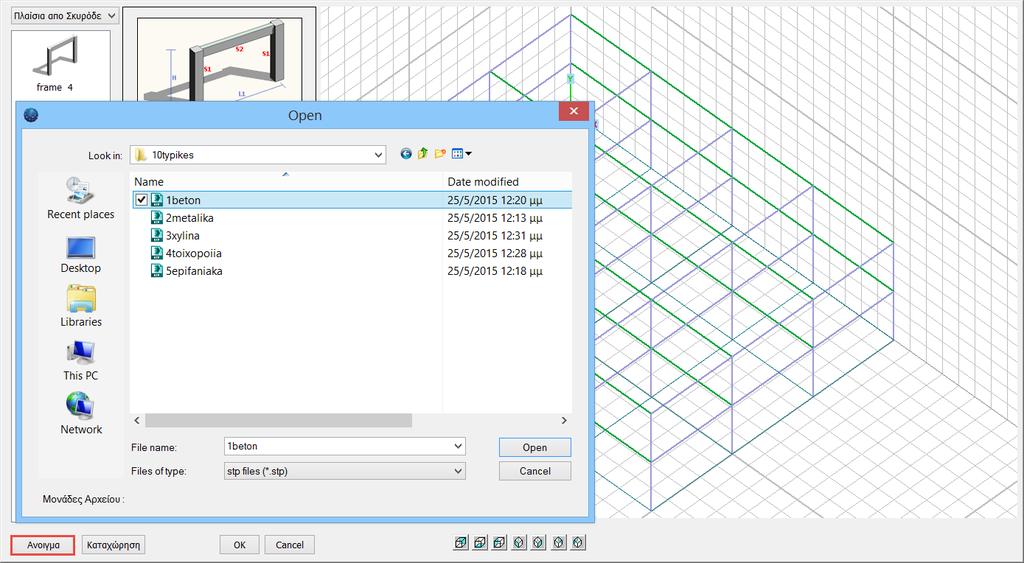This screenshot has height=563, width=1024.
Task: Select the last isometric view icon in bottom toolbar
Action: 578,542
